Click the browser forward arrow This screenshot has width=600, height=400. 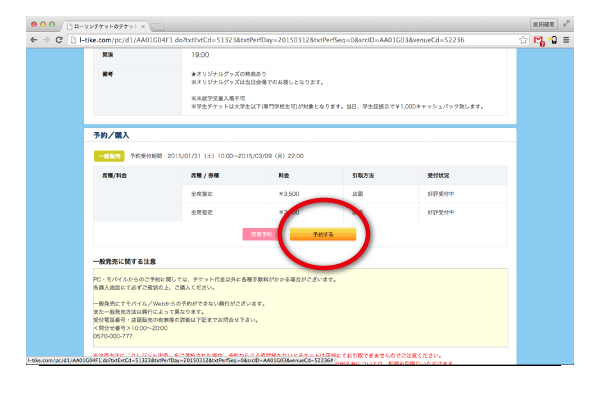[x=46, y=40]
